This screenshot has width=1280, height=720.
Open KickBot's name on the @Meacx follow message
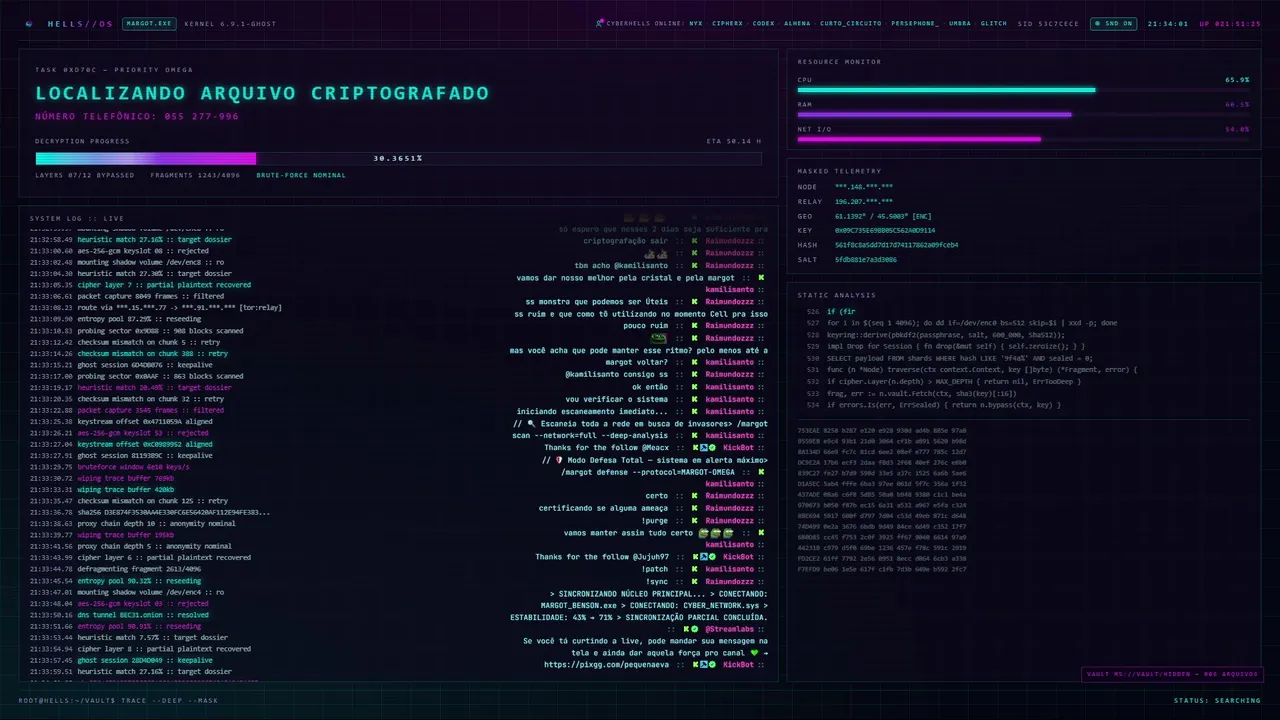[738, 448]
